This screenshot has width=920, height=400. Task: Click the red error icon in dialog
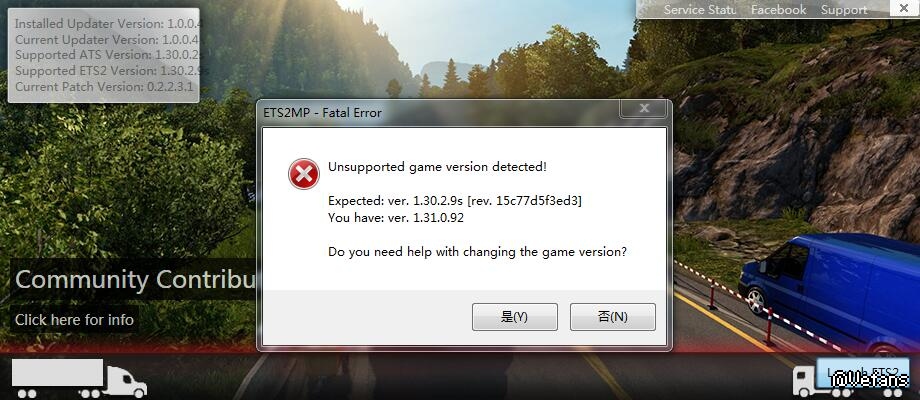pos(303,174)
